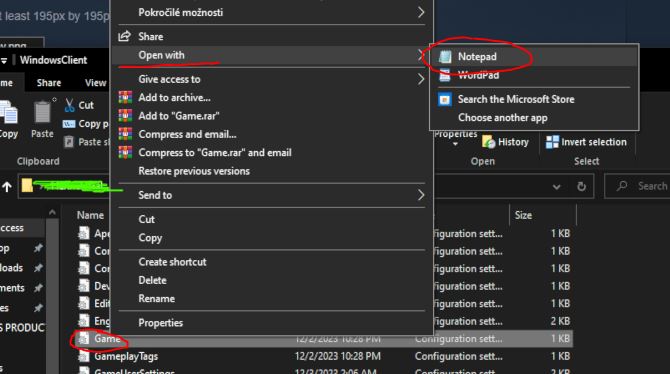Image resolution: width=670 pixels, height=374 pixels.
Task: Click the 2 KB size cell
Action: click(560, 321)
